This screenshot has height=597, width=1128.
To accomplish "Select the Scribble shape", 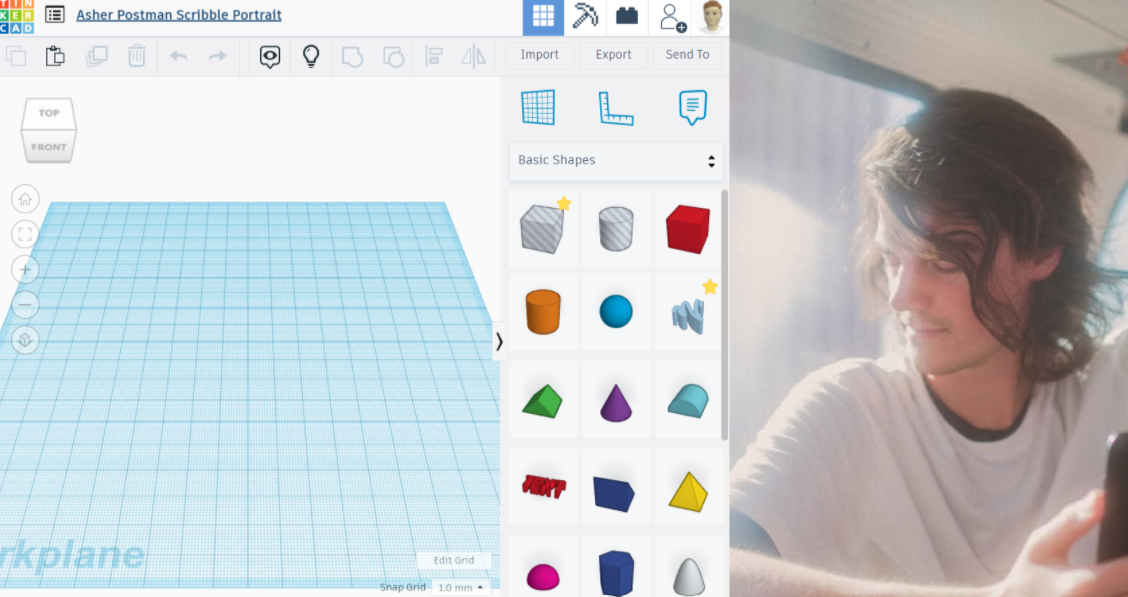I will [x=688, y=314].
